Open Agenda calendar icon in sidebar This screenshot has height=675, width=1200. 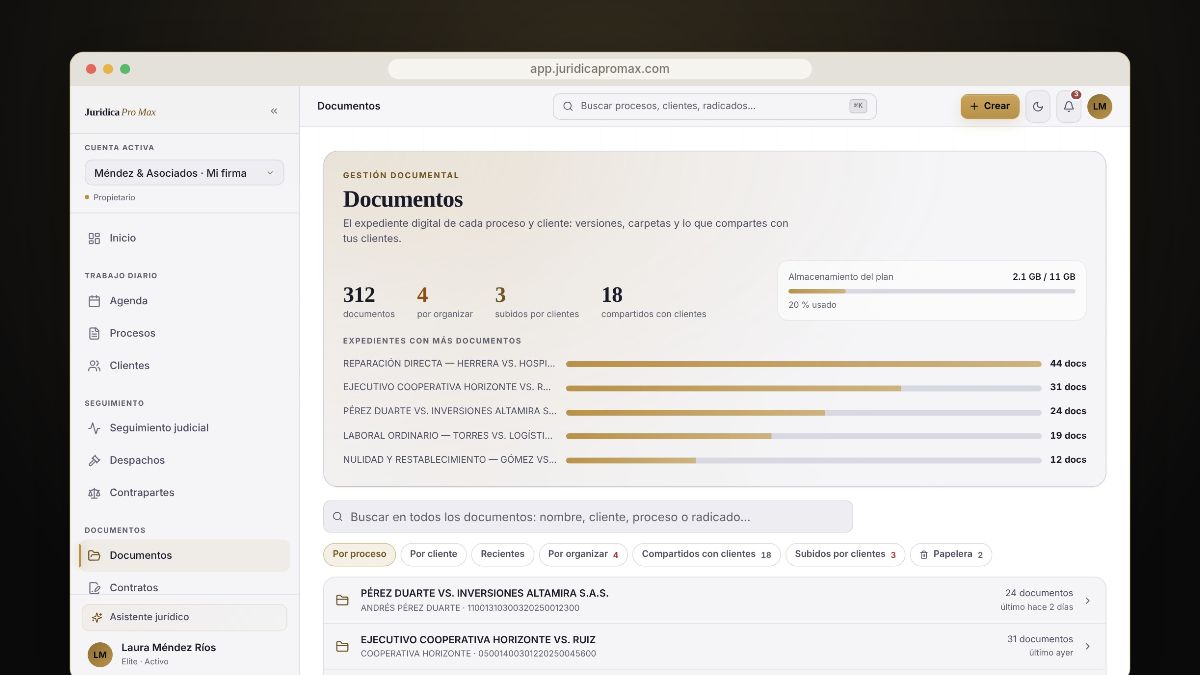(x=94, y=301)
